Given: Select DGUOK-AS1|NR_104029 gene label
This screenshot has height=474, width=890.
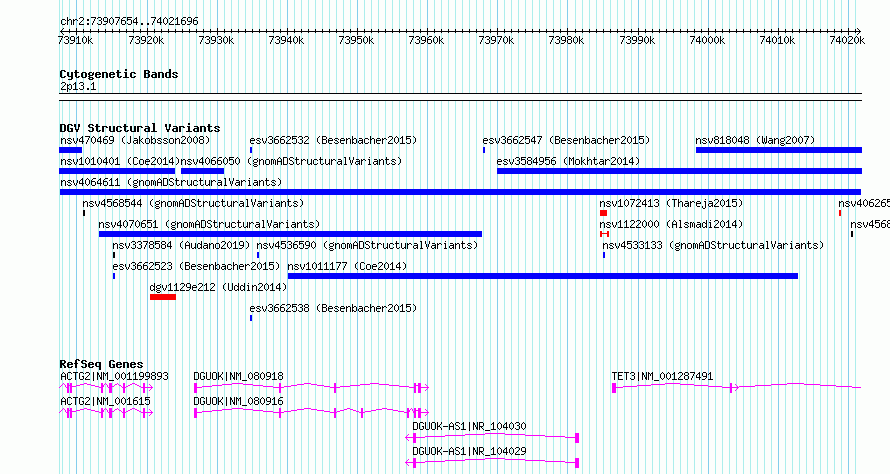Looking at the screenshot, I should 469,451.
